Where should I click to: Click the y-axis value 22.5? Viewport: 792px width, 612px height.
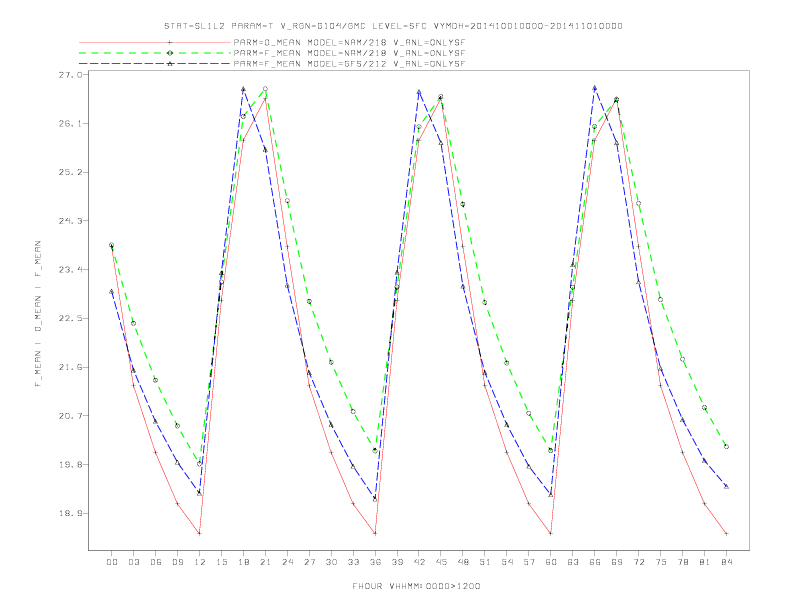70,319
